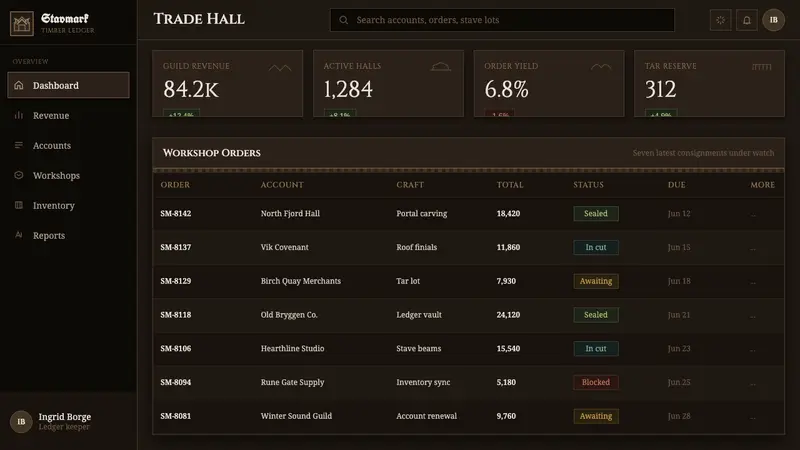
Task: Click the Portal carving craft cell
Action: (421, 213)
